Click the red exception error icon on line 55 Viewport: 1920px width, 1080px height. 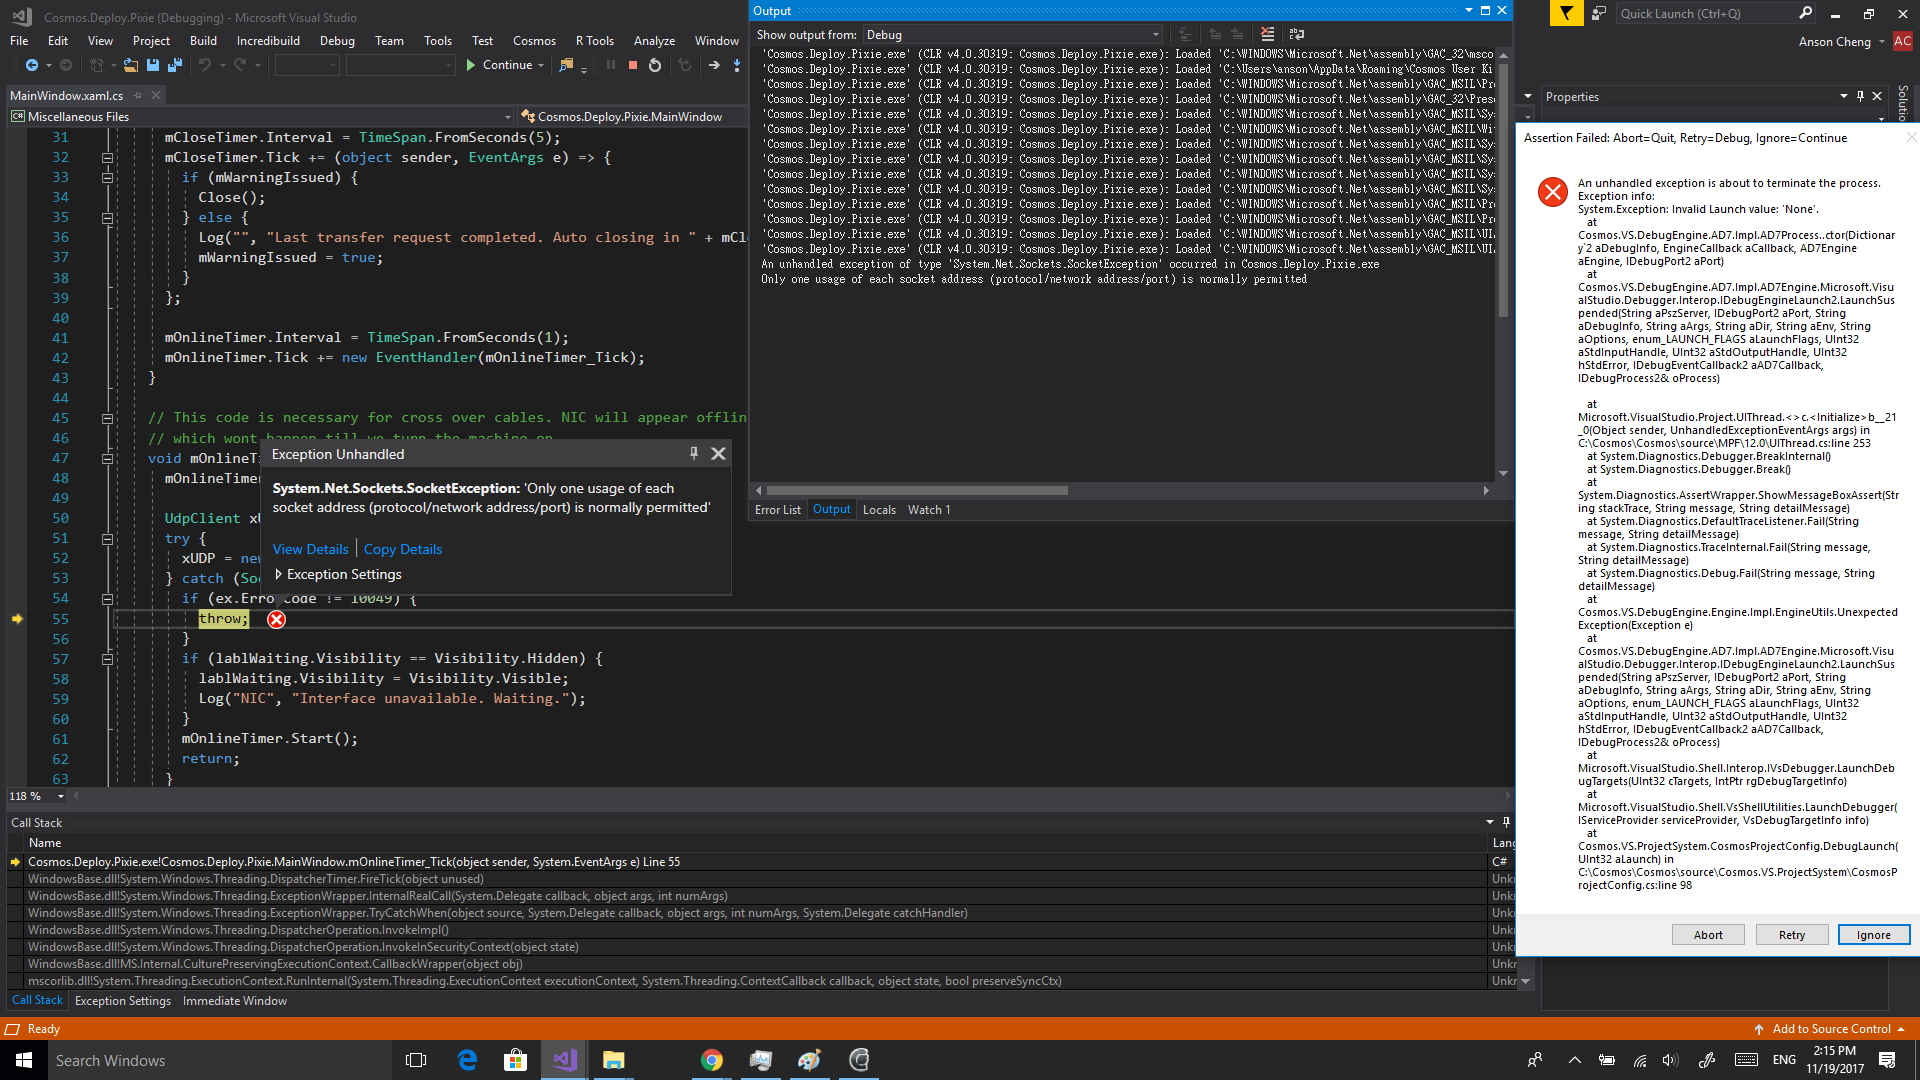(277, 620)
